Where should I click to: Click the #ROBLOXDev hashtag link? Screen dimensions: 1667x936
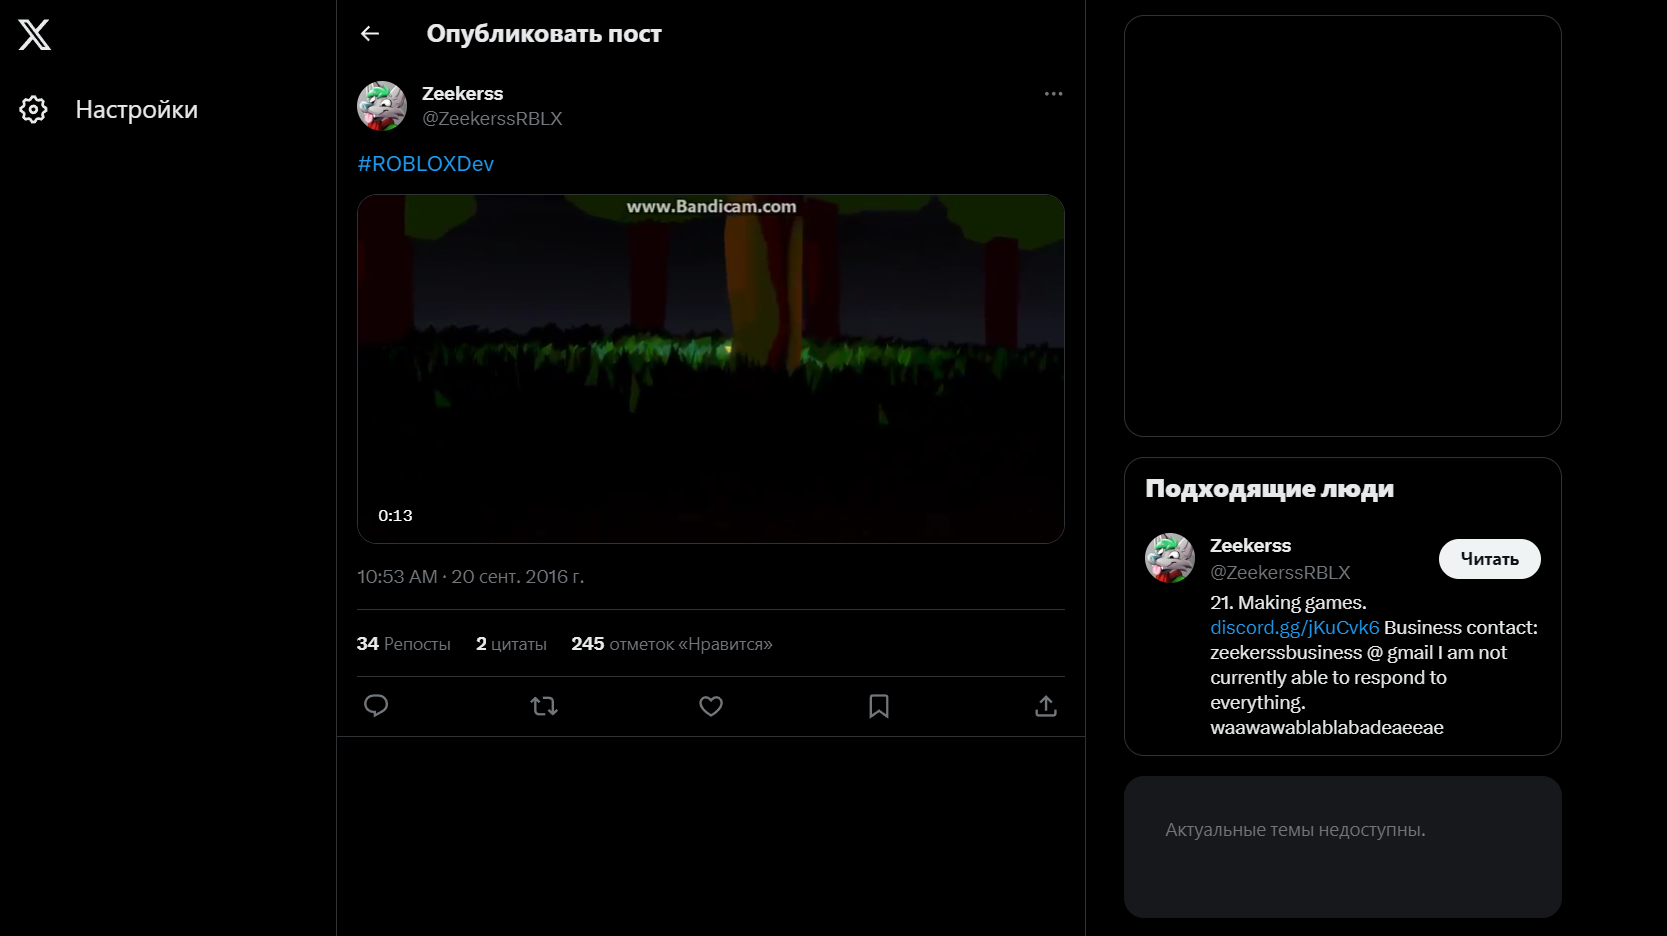point(426,164)
